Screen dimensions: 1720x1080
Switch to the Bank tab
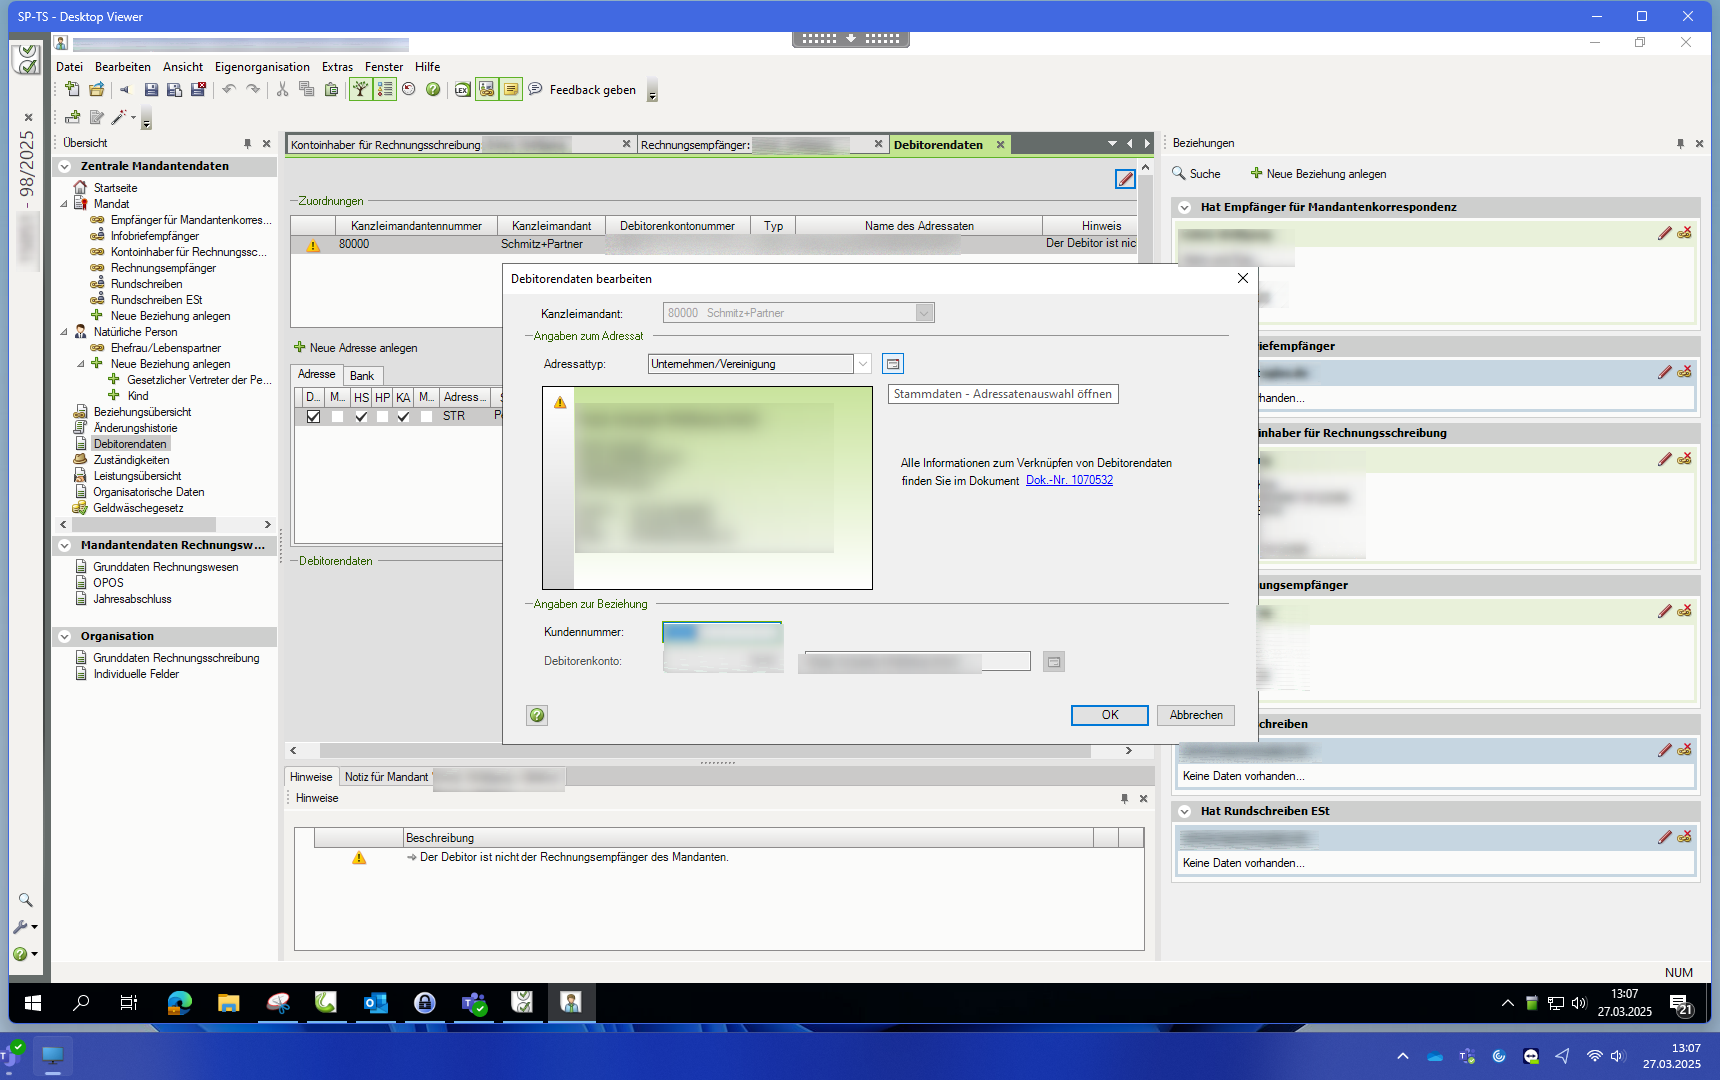click(x=362, y=376)
